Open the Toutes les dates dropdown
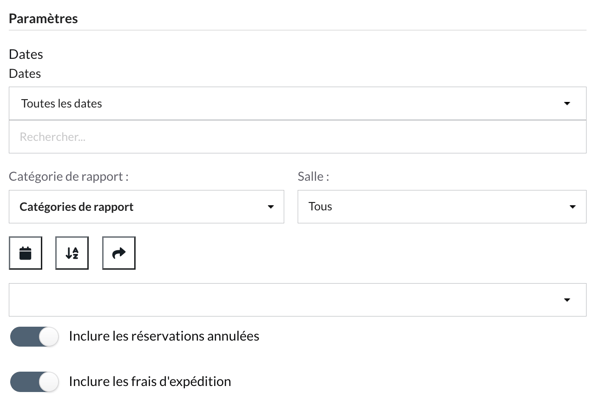Image resolution: width=600 pixels, height=405 pixels. pyautogui.click(x=298, y=103)
